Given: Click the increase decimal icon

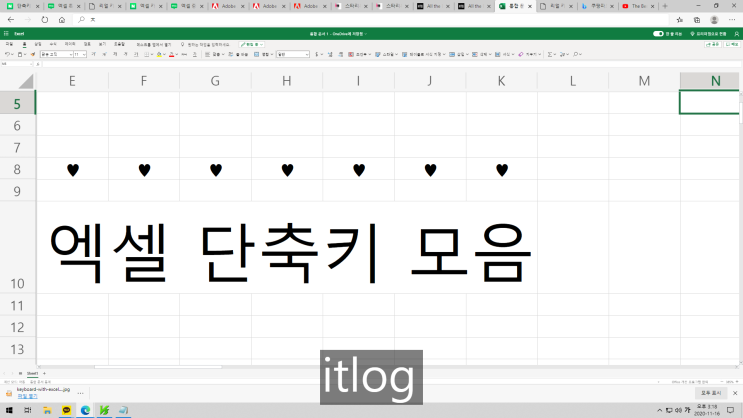Looking at the screenshot, I should (x=330, y=55).
